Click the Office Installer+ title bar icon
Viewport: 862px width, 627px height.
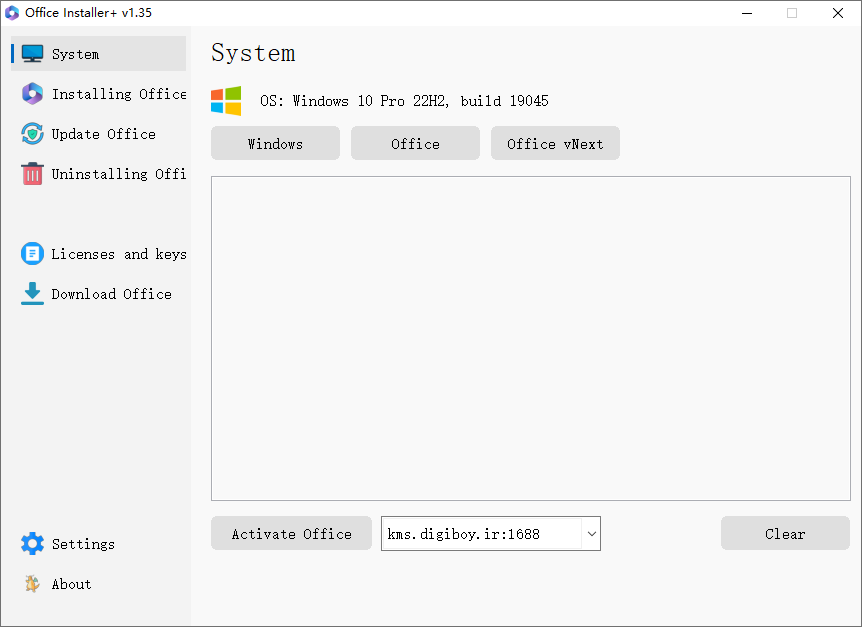pos(12,13)
